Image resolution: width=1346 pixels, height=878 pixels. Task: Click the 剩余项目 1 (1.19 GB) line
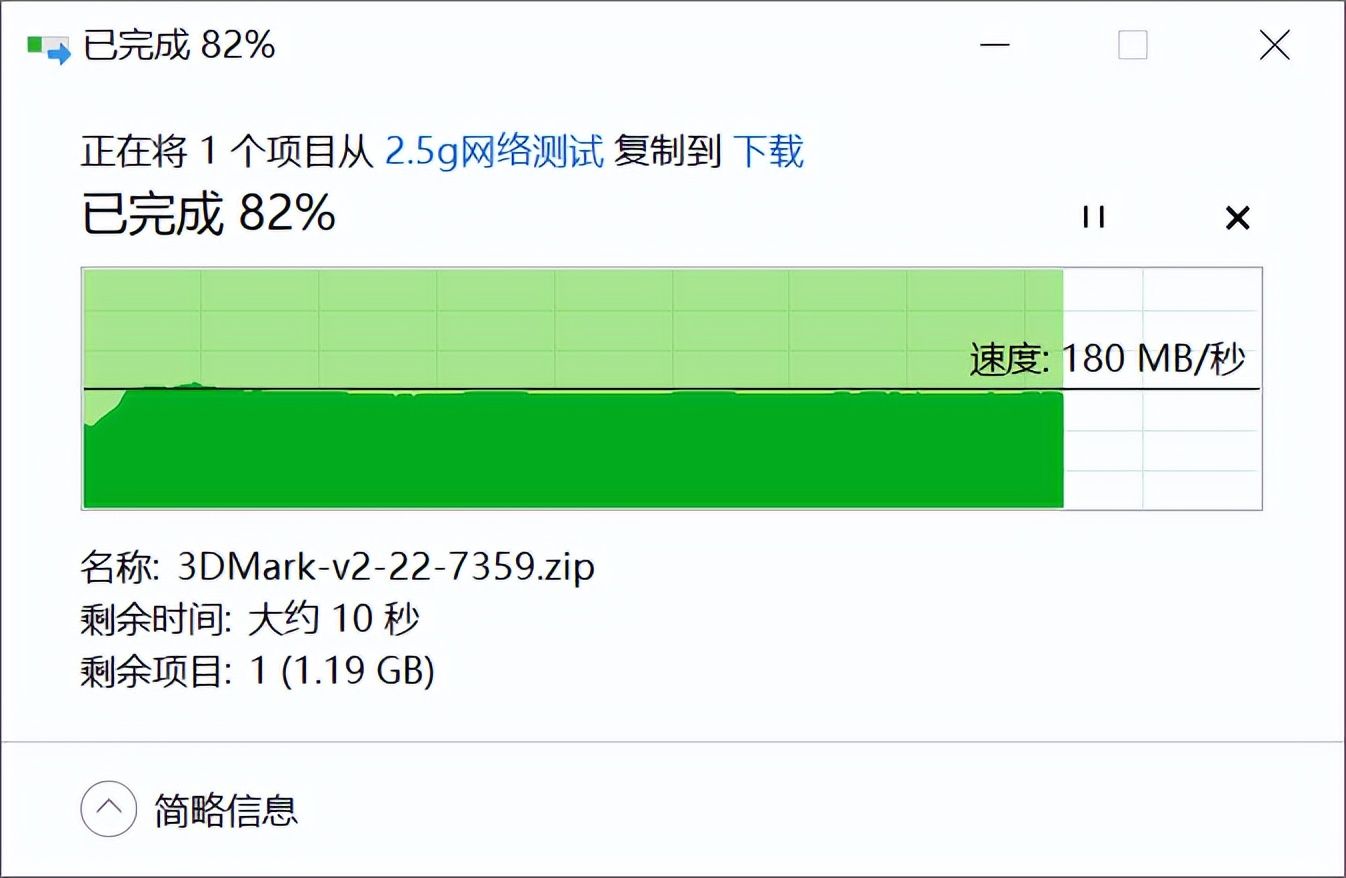tap(257, 671)
